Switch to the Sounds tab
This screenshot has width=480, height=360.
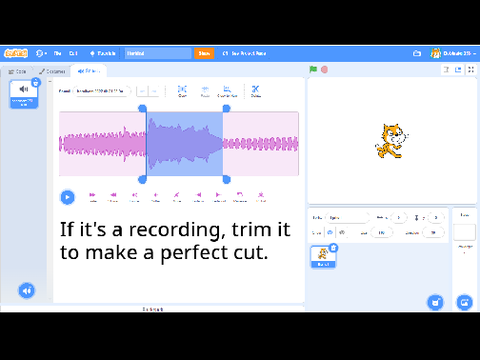(89, 71)
